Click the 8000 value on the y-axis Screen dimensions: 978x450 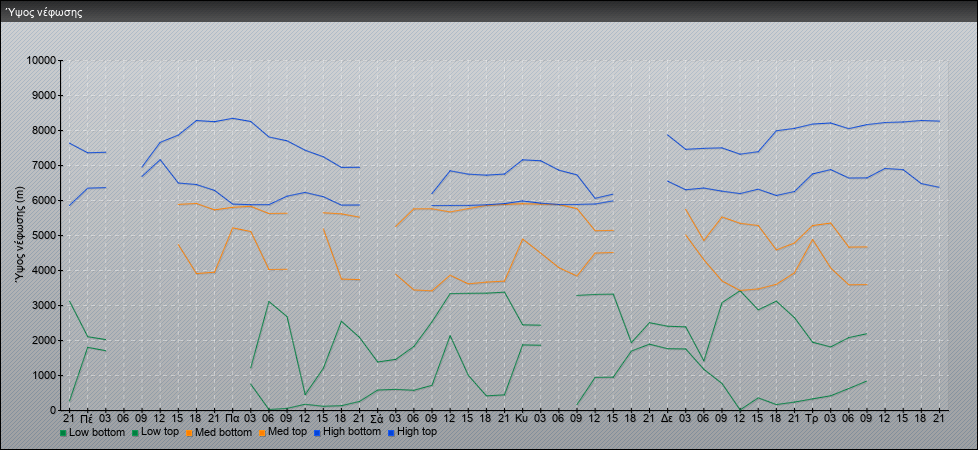point(43,131)
